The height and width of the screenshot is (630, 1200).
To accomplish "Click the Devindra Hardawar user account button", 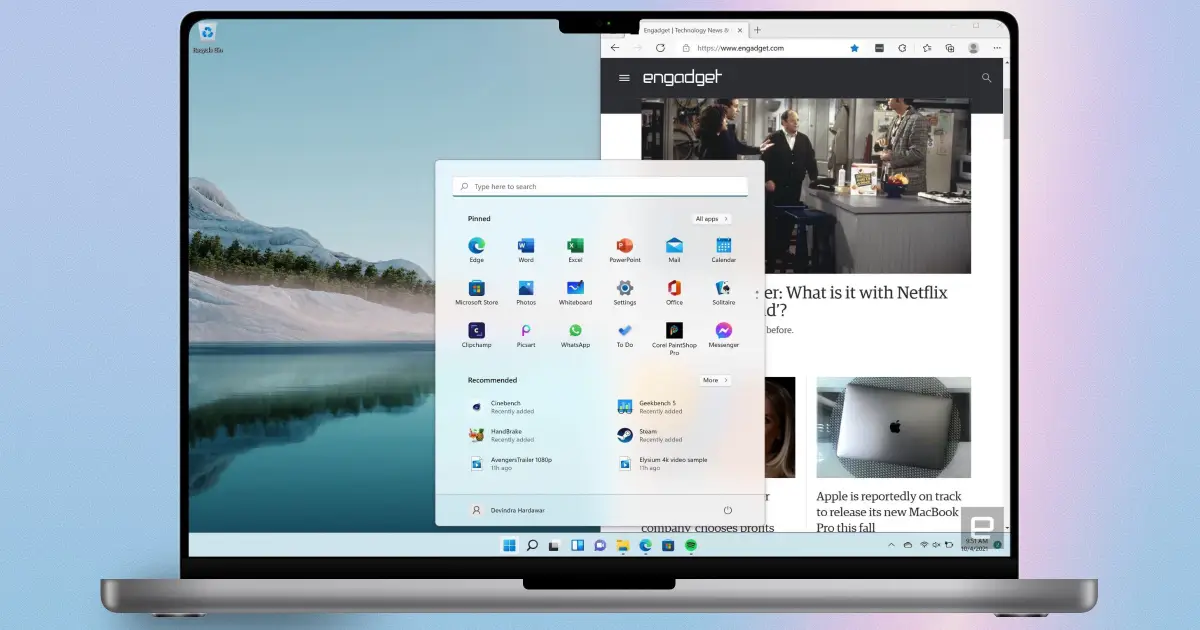I will click(x=509, y=510).
